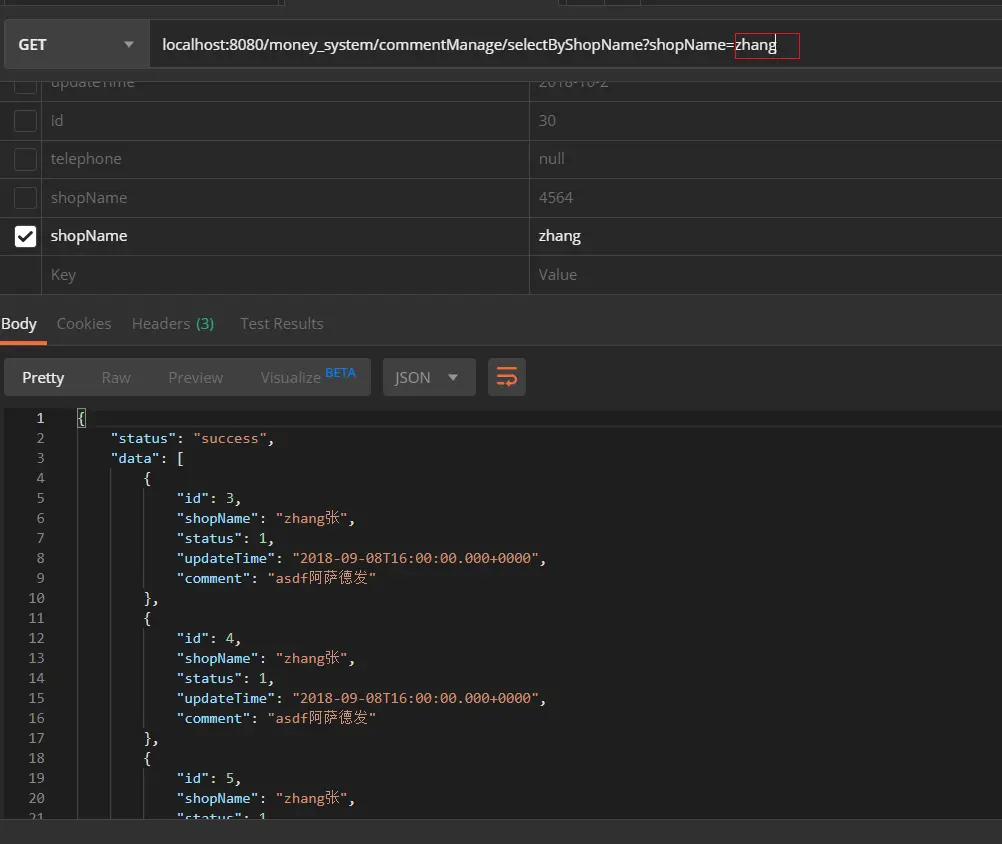1002x844 pixels.
Task: Open the Test Results tab
Action: (x=281, y=324)
